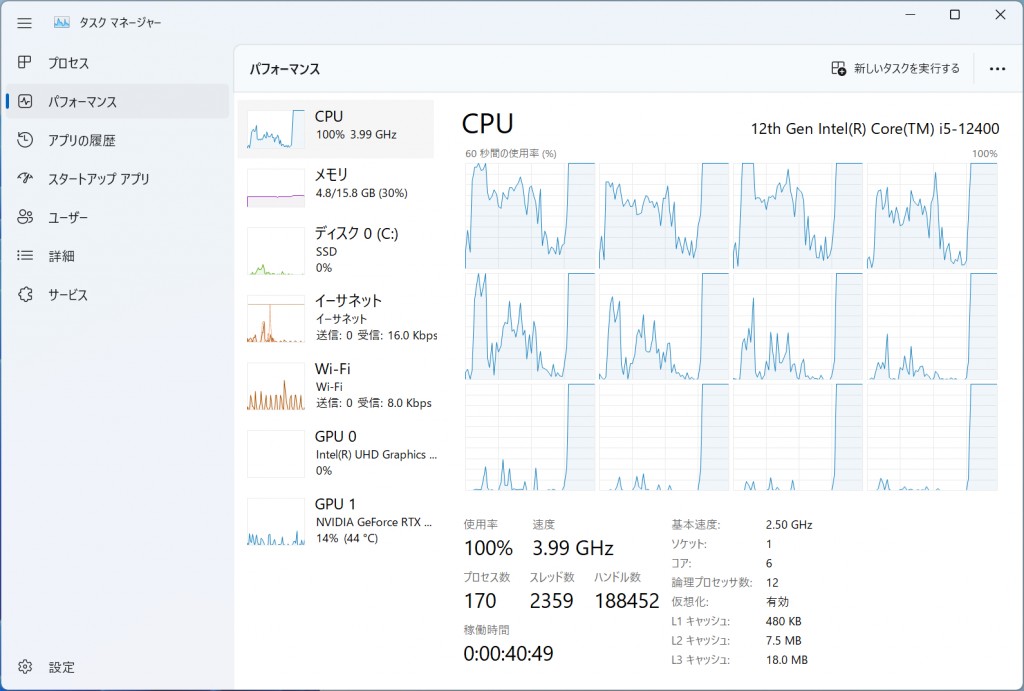Screen dimensions: 1024x691
Task: Open the Users page icon
Action: [26, 217]
